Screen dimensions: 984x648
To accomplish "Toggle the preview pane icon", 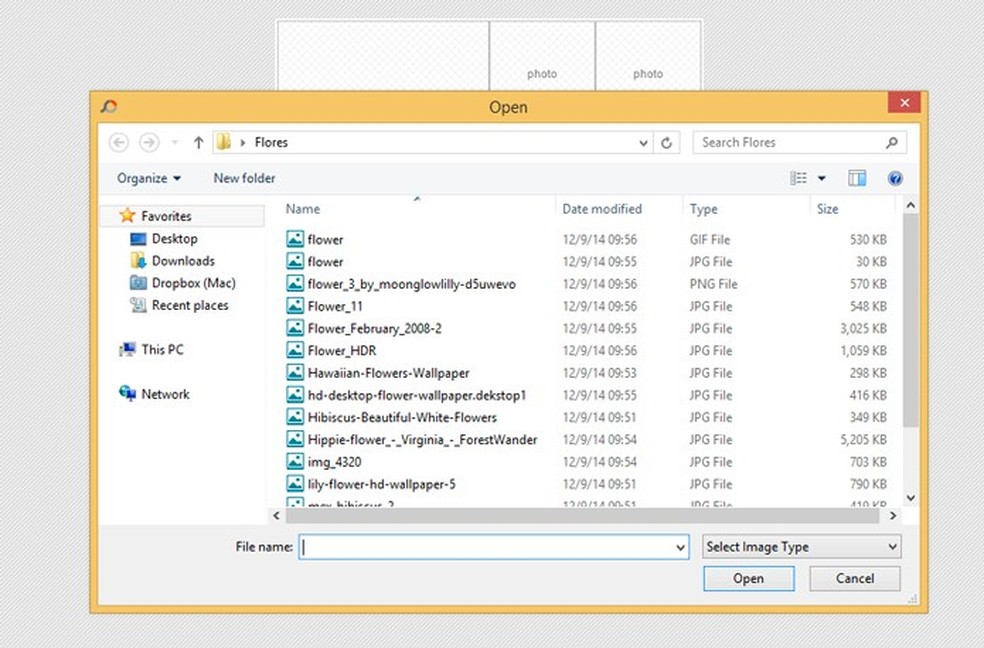I will pos(857,179).
